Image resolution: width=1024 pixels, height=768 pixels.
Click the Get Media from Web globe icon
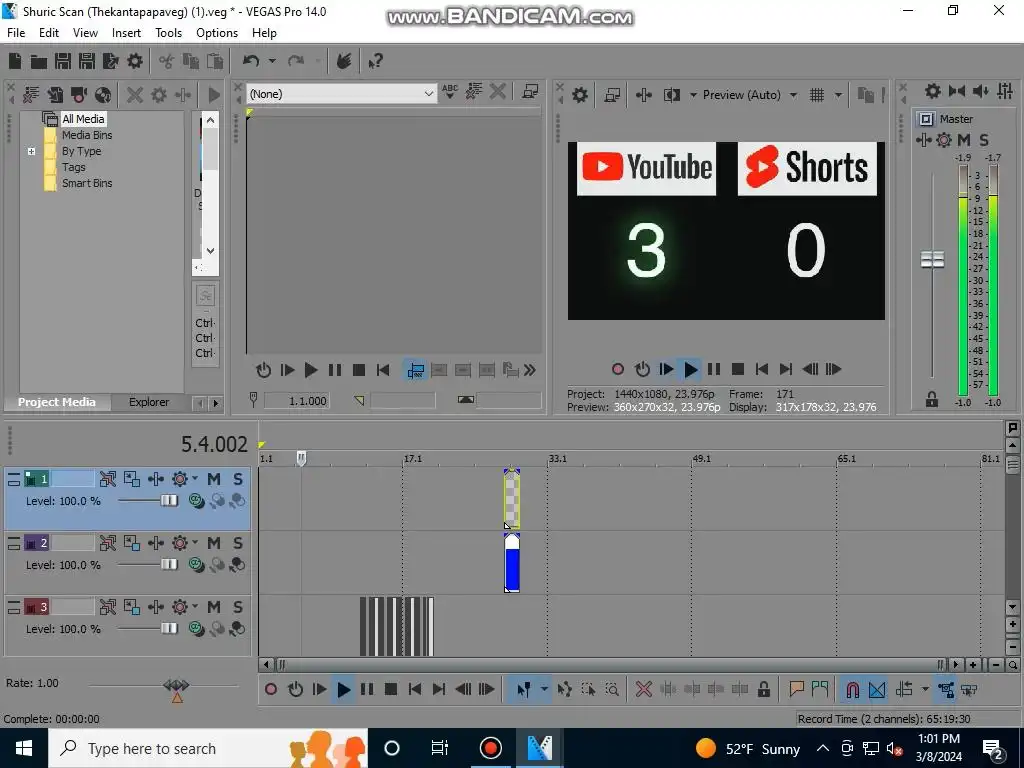[x=103, y=95]
